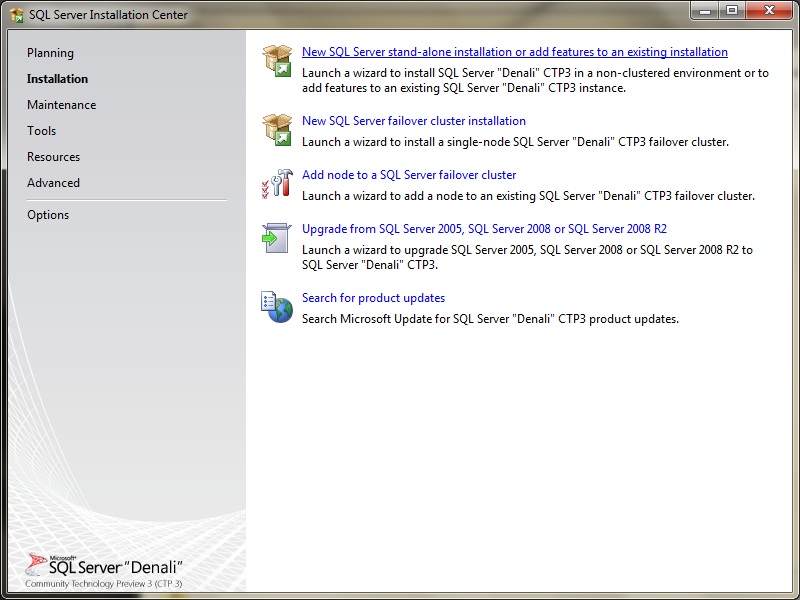The width and height of the screenshot is (800, 600).
Task: Click the product updates globe icon
Action: pyautogui.click(x=277, y=307)
